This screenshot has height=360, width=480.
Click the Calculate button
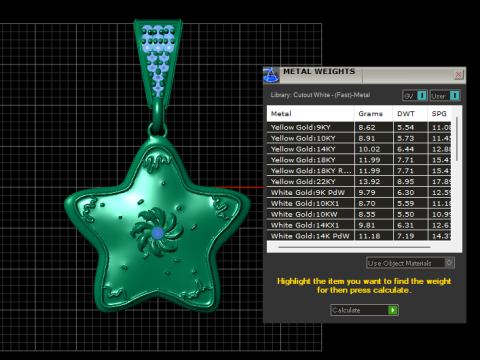[364, 310]
